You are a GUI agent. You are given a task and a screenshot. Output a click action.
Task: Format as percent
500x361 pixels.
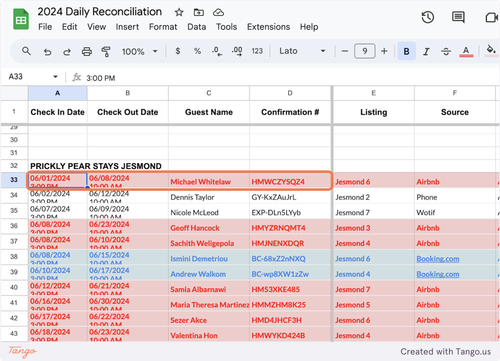[197, 51]
